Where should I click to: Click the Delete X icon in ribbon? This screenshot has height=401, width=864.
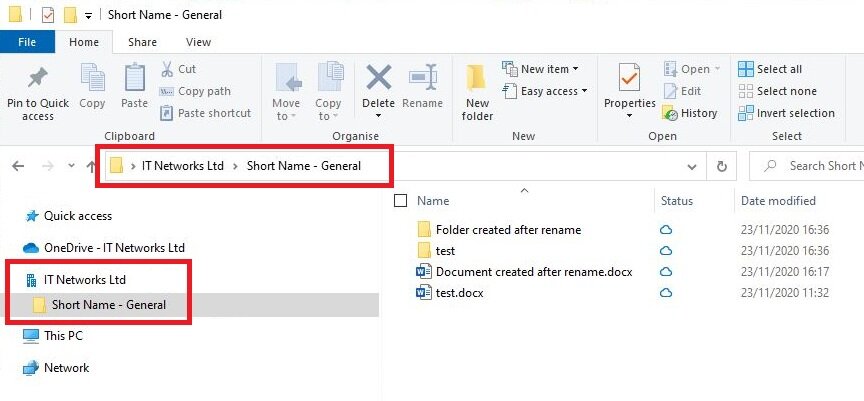379,77
